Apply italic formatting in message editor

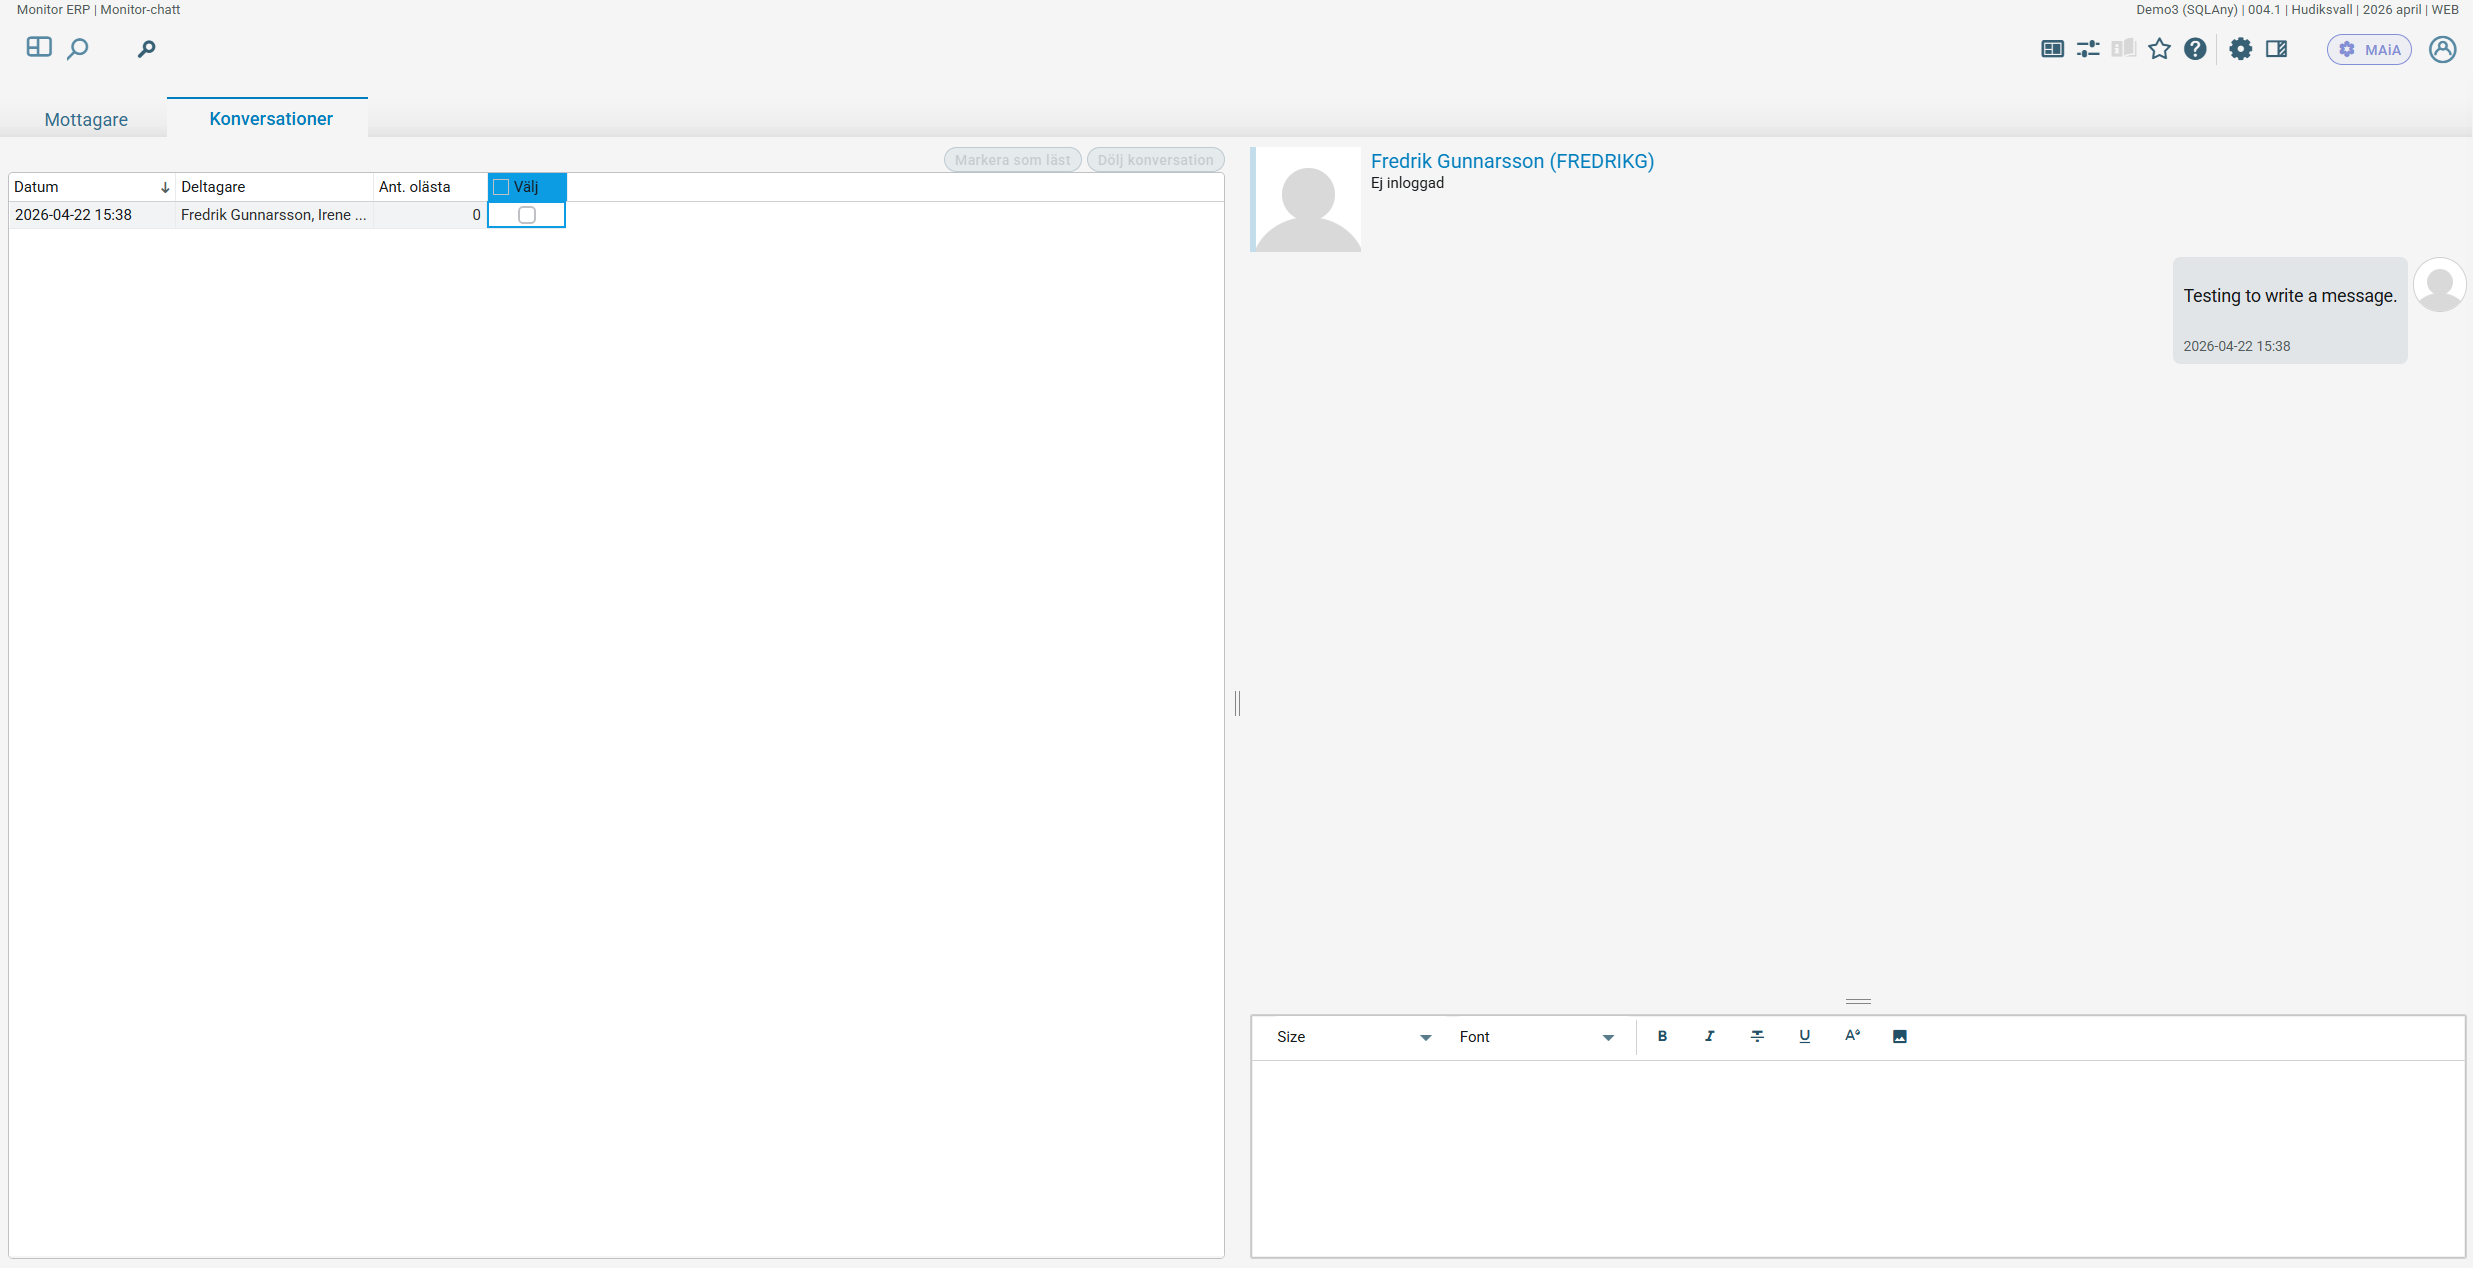1709,1036
